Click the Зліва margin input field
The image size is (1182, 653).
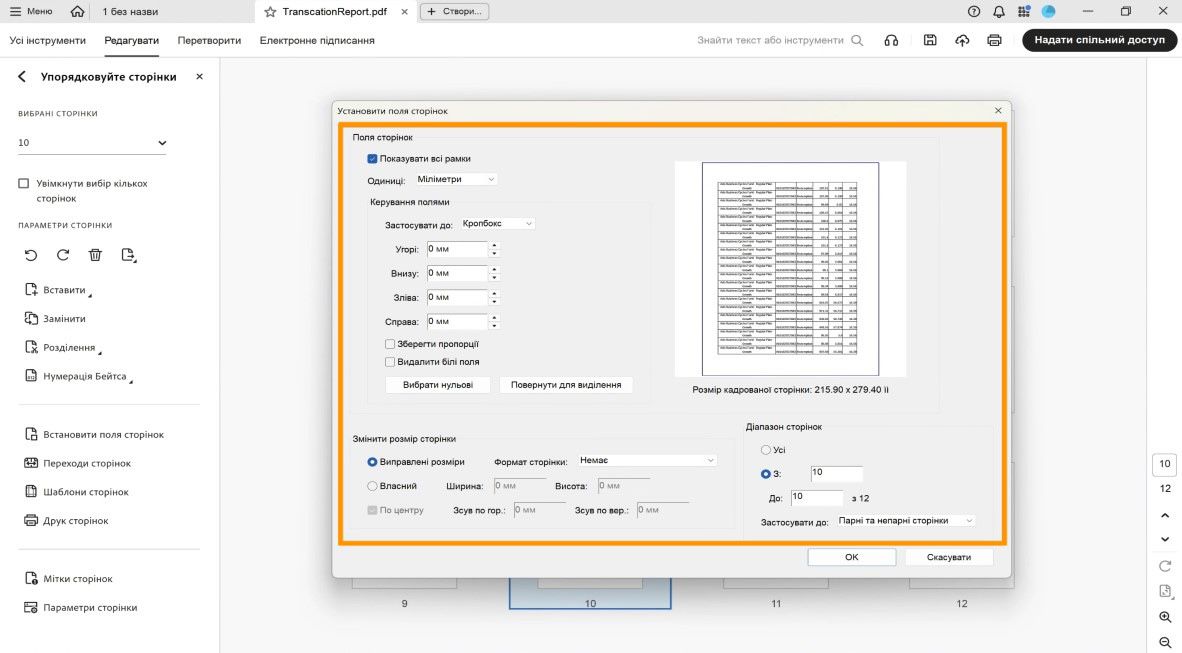(x=458, y=297)
